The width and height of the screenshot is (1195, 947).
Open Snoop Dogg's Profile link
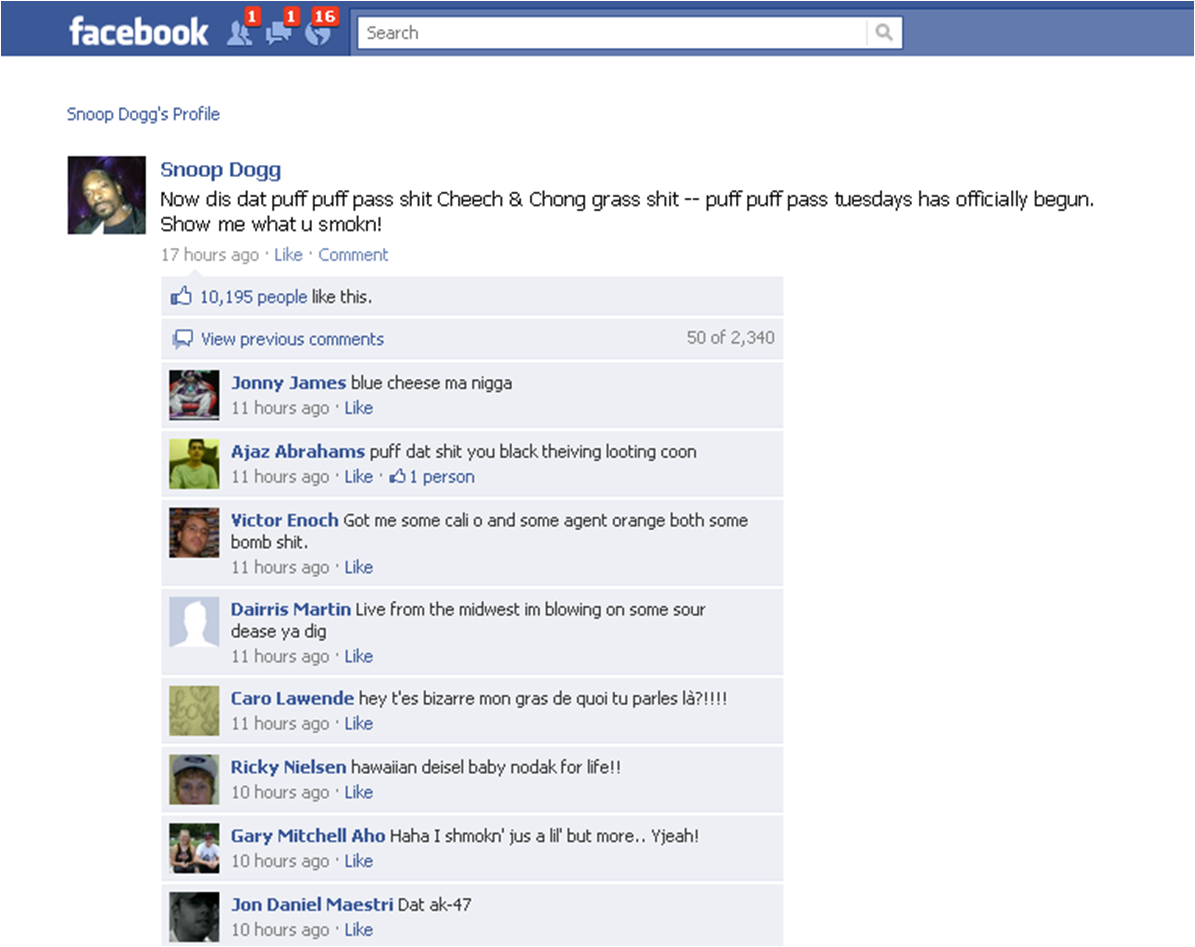point(143,114)
